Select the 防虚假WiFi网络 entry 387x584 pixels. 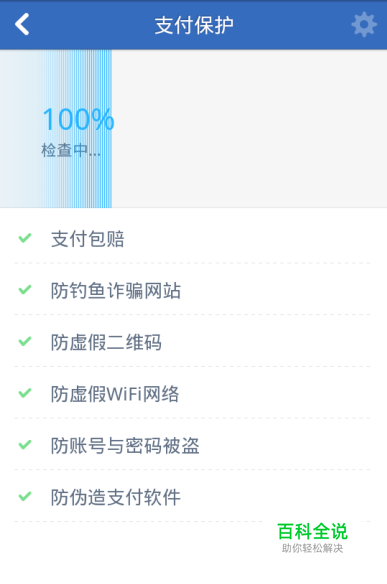(x=193, y=393)
